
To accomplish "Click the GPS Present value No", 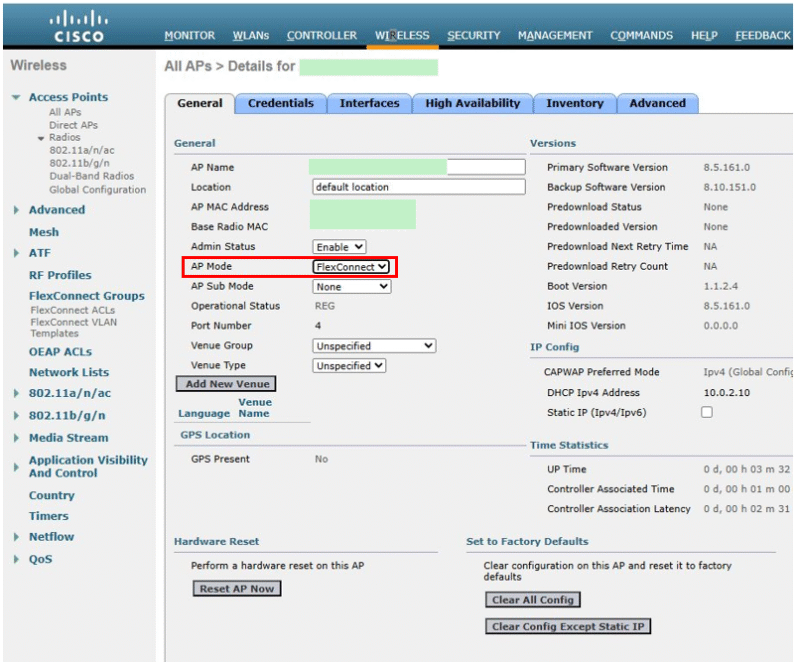I will point(321,459).
